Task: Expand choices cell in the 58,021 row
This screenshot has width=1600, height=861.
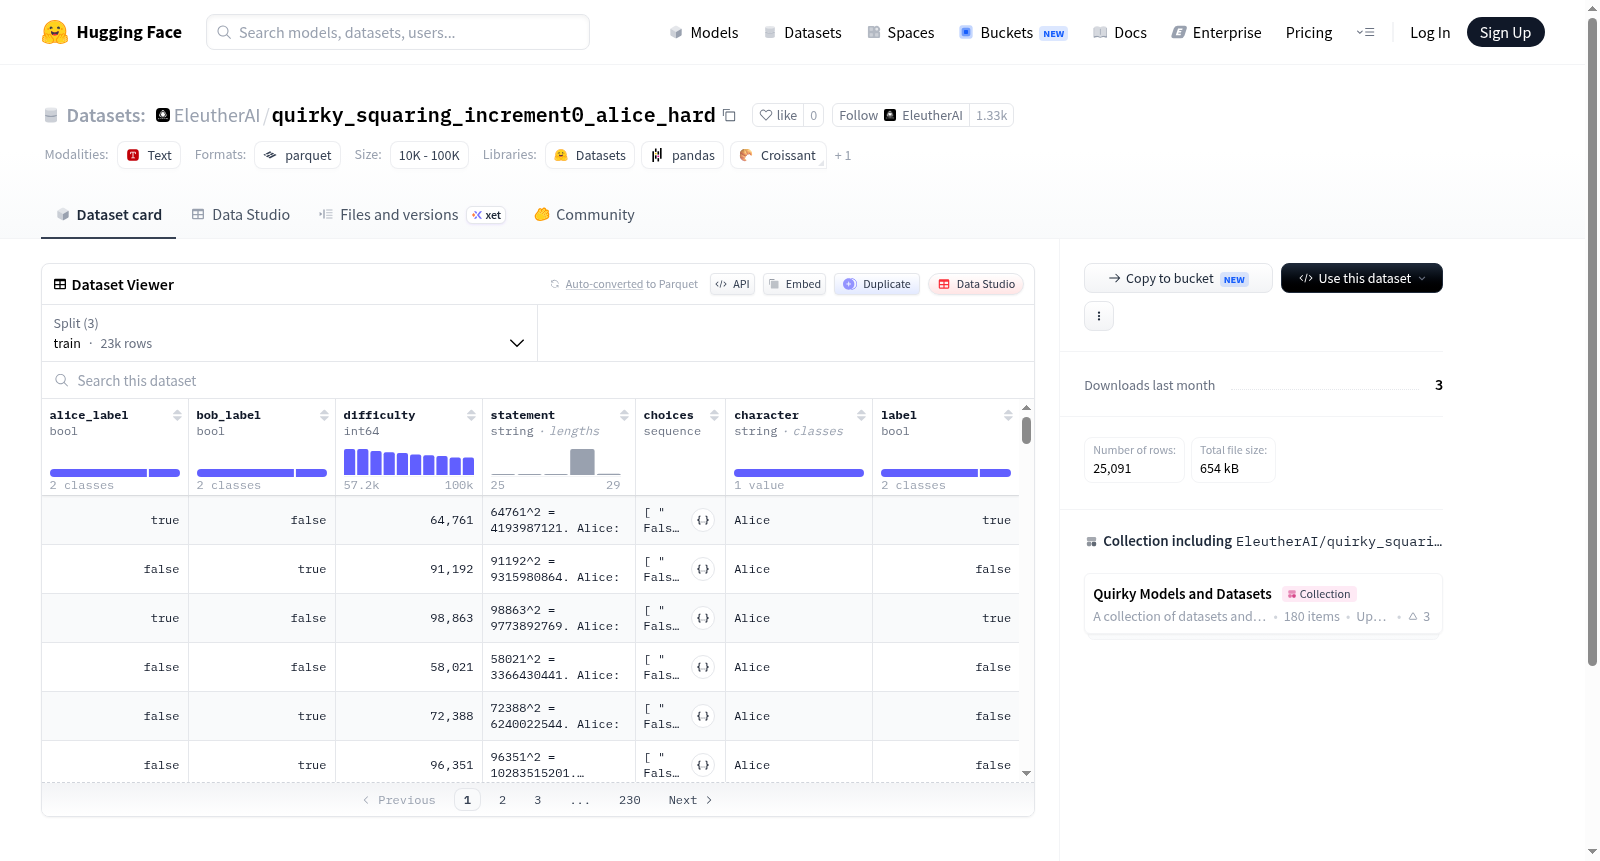Action: point(703,667)
